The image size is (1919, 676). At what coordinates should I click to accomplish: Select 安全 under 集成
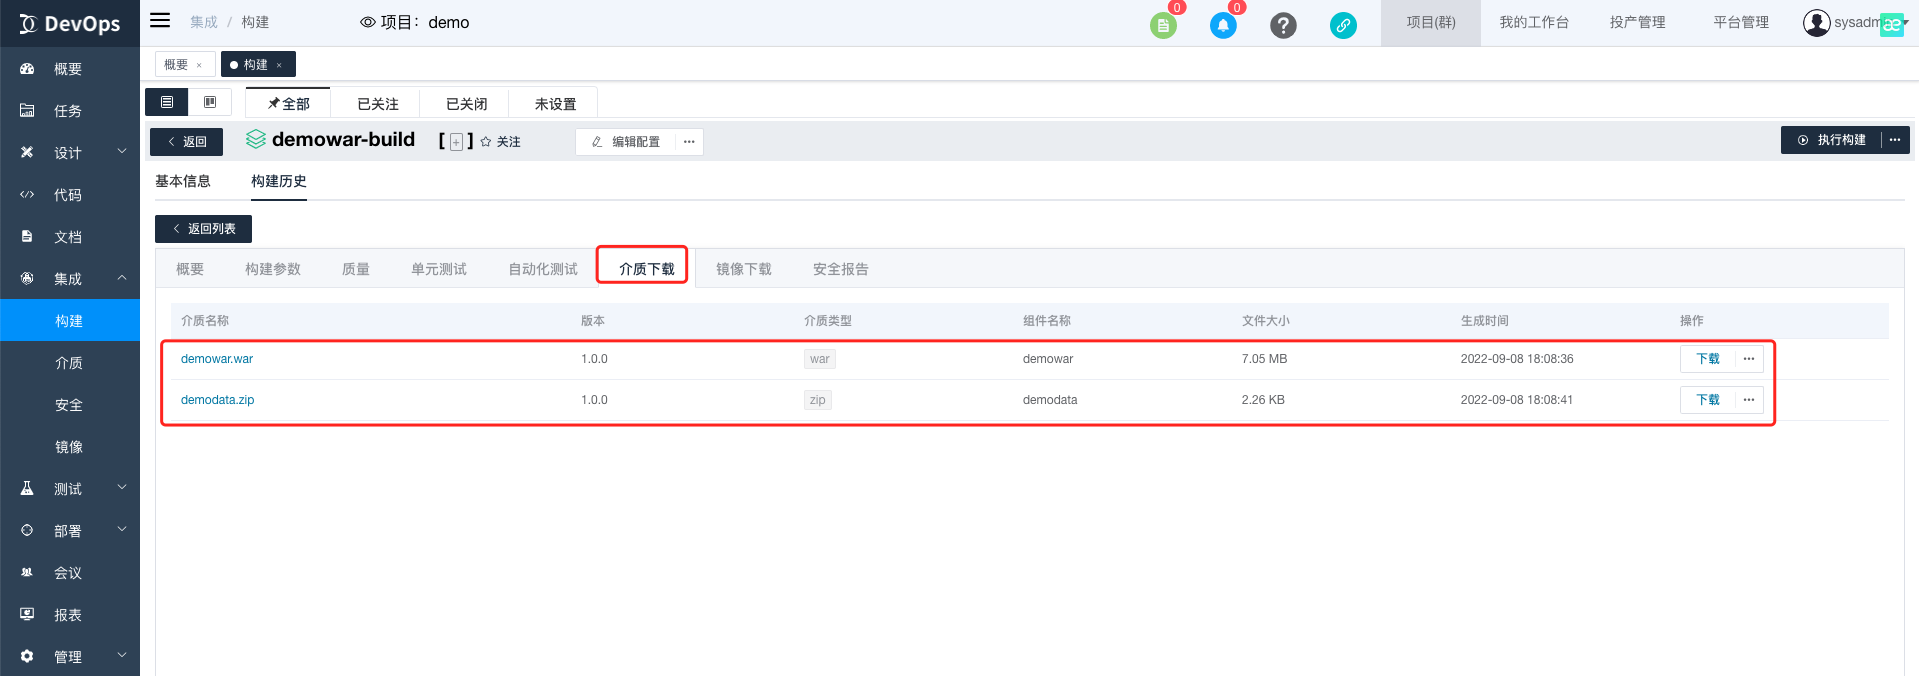(70, 405)
